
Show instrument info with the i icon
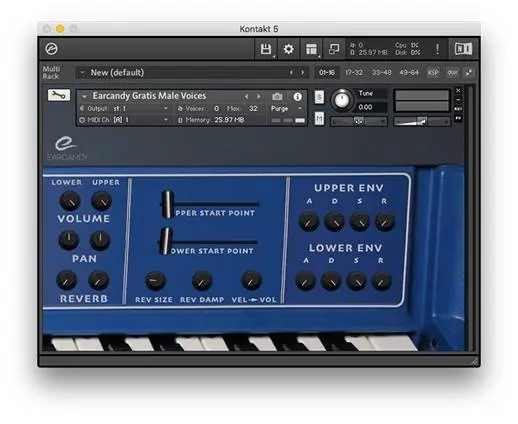(x=297, y=97)
